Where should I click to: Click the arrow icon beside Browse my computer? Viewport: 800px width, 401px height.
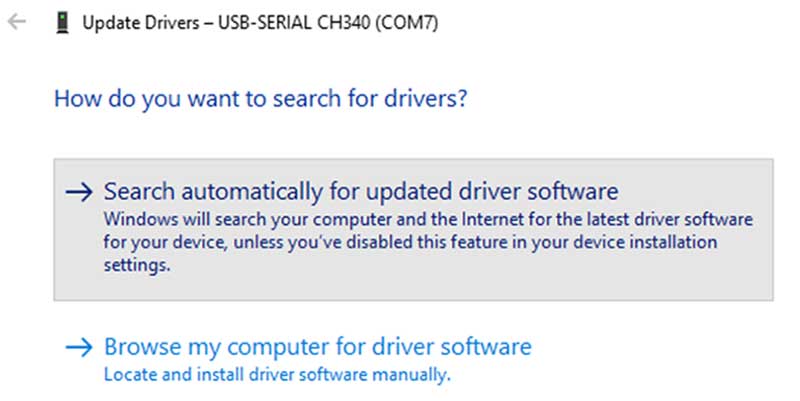[x=78, y=348]
